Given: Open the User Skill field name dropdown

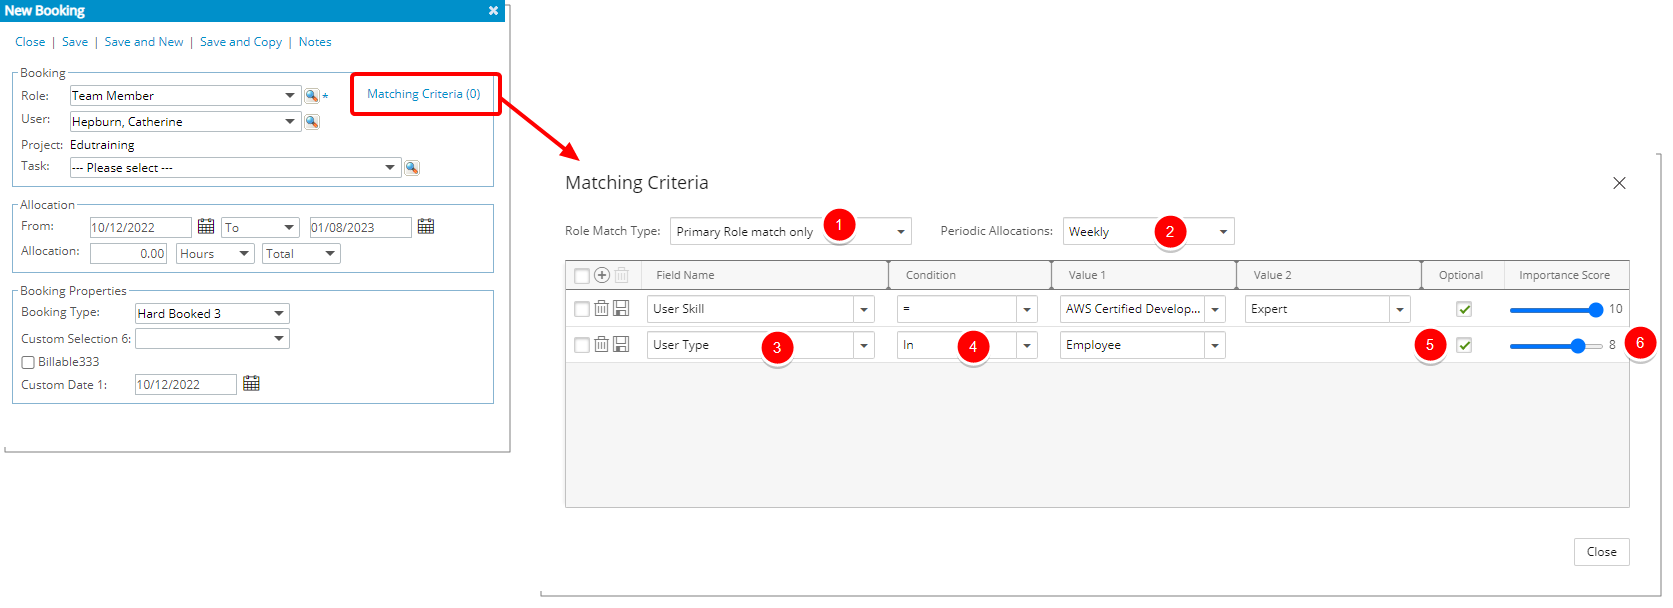Looking at the screenshot, I should click(x=864, y=310).
